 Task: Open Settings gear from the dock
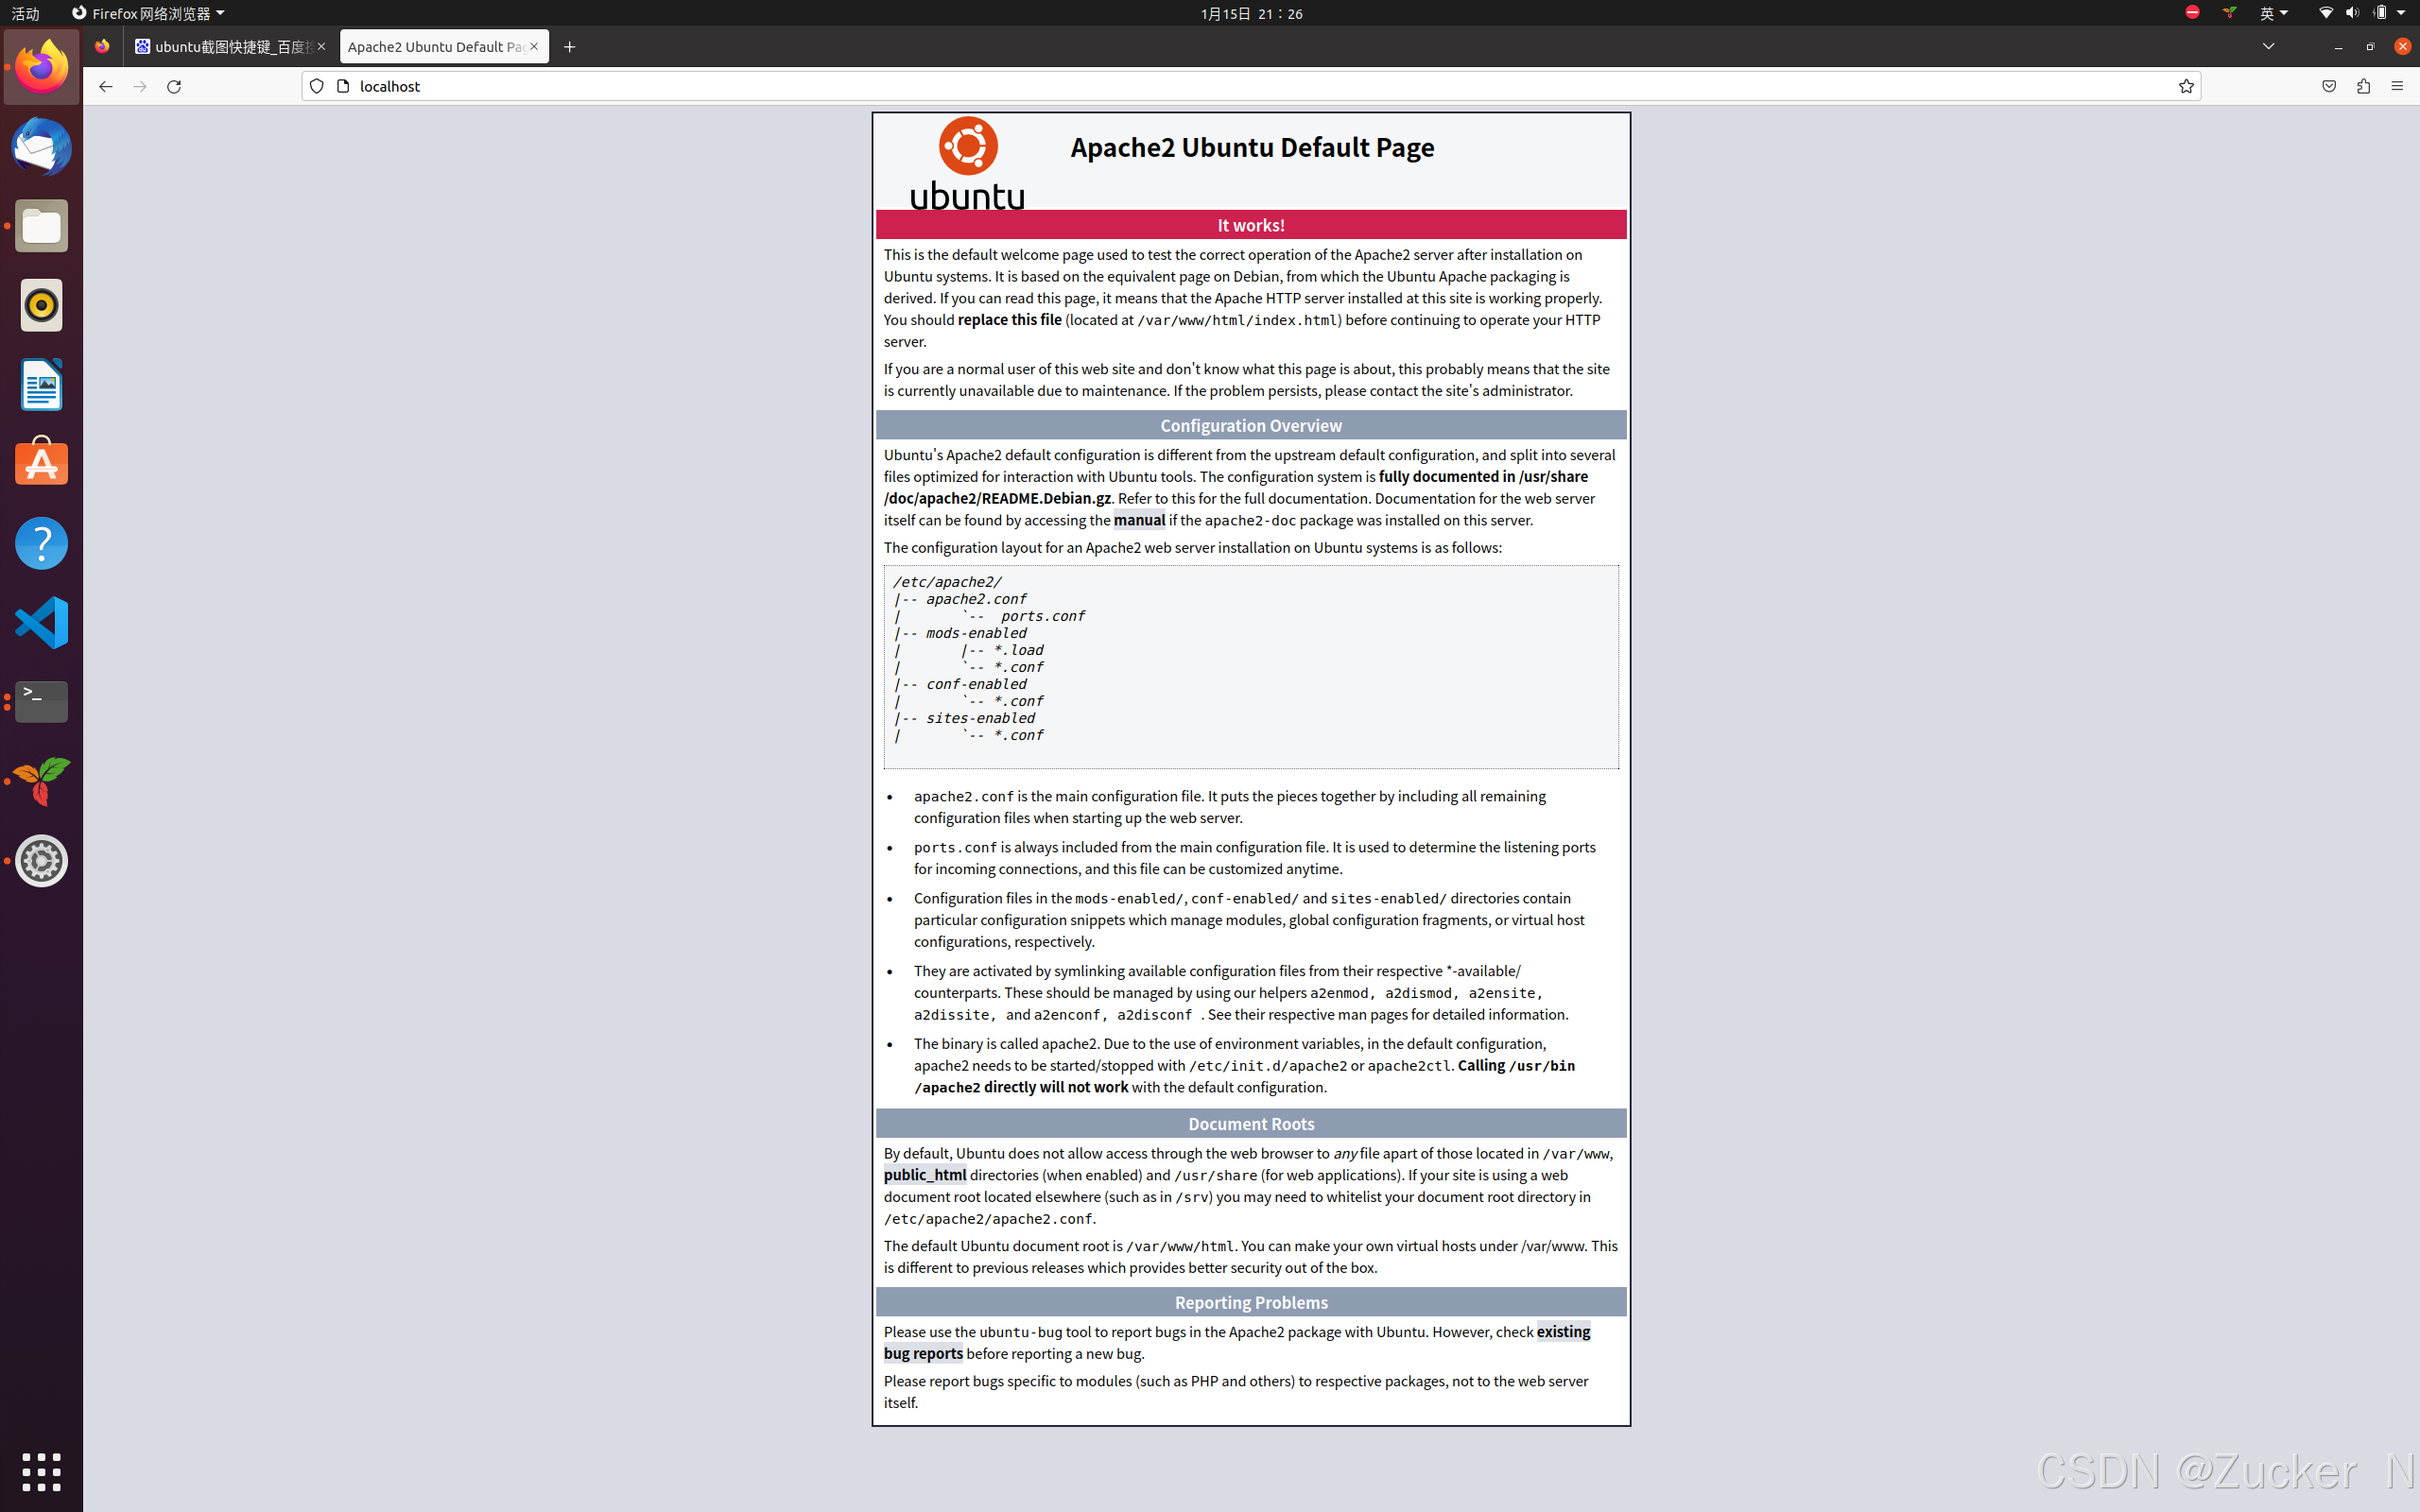coord(41,860)
